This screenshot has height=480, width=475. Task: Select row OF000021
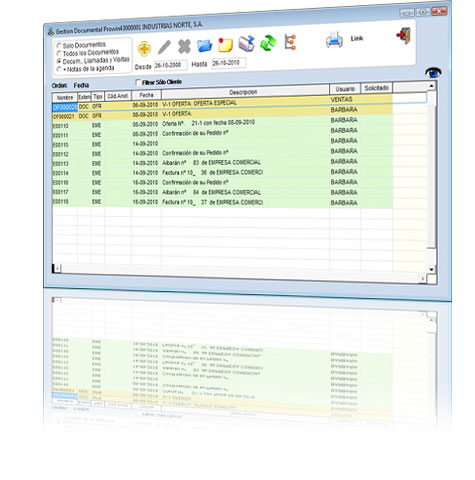pos(222,114)
